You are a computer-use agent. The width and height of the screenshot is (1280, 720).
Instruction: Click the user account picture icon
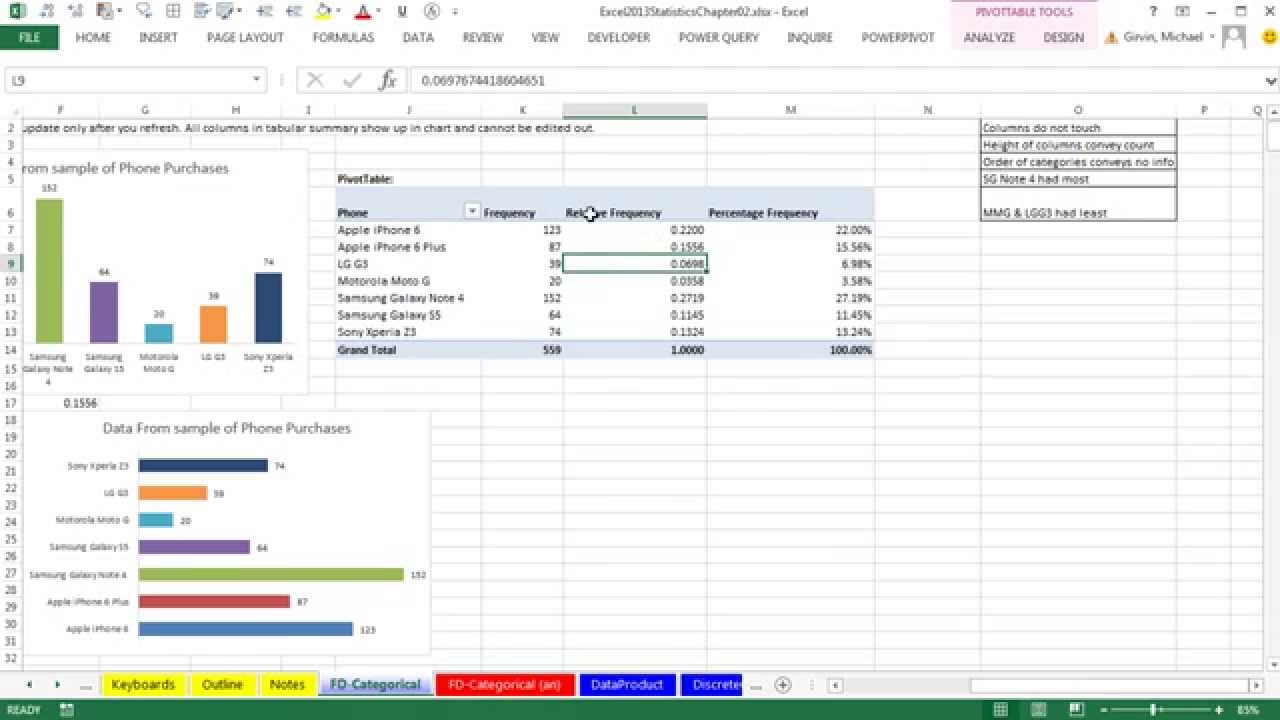click(1234, 37)
